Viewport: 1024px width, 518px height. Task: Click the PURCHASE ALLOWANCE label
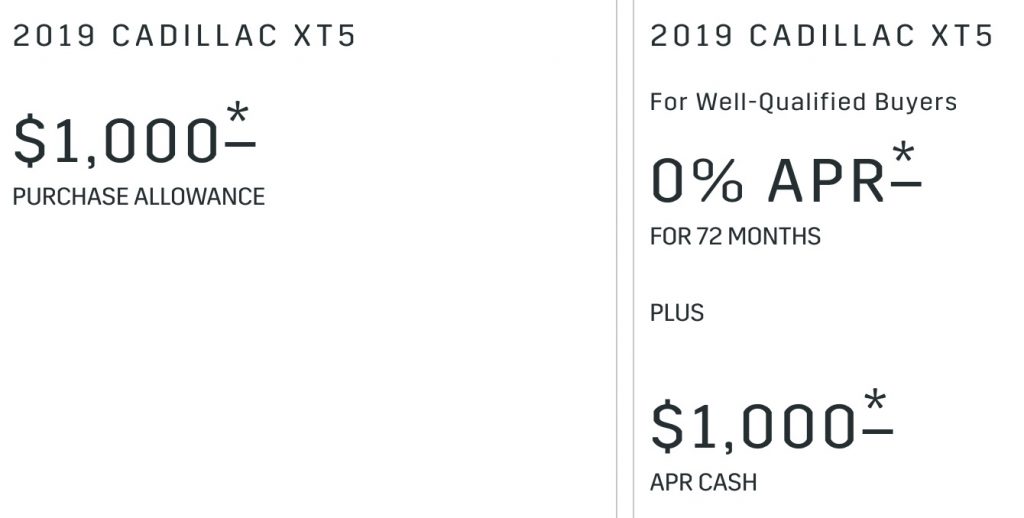[139, 197]
